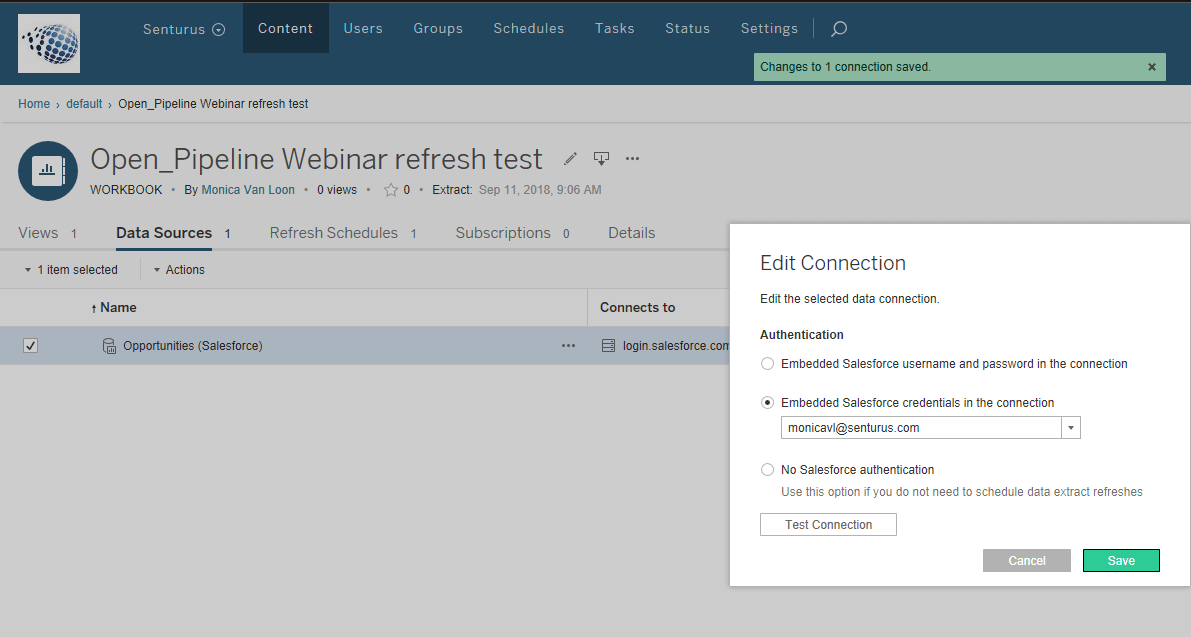Expand the Actions dropdown above the table
This screenshot has width=1191, height=637.
[178, 269]
